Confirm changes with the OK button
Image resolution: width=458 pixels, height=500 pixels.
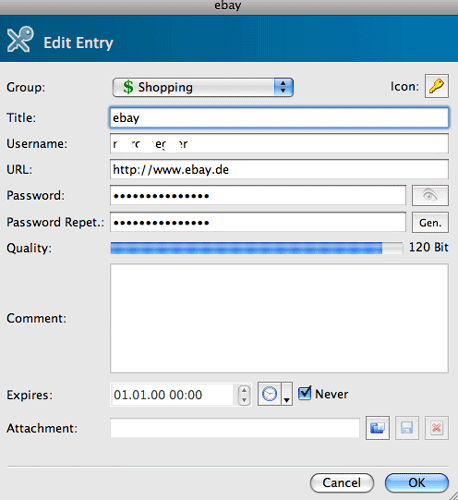coord(417,483)
